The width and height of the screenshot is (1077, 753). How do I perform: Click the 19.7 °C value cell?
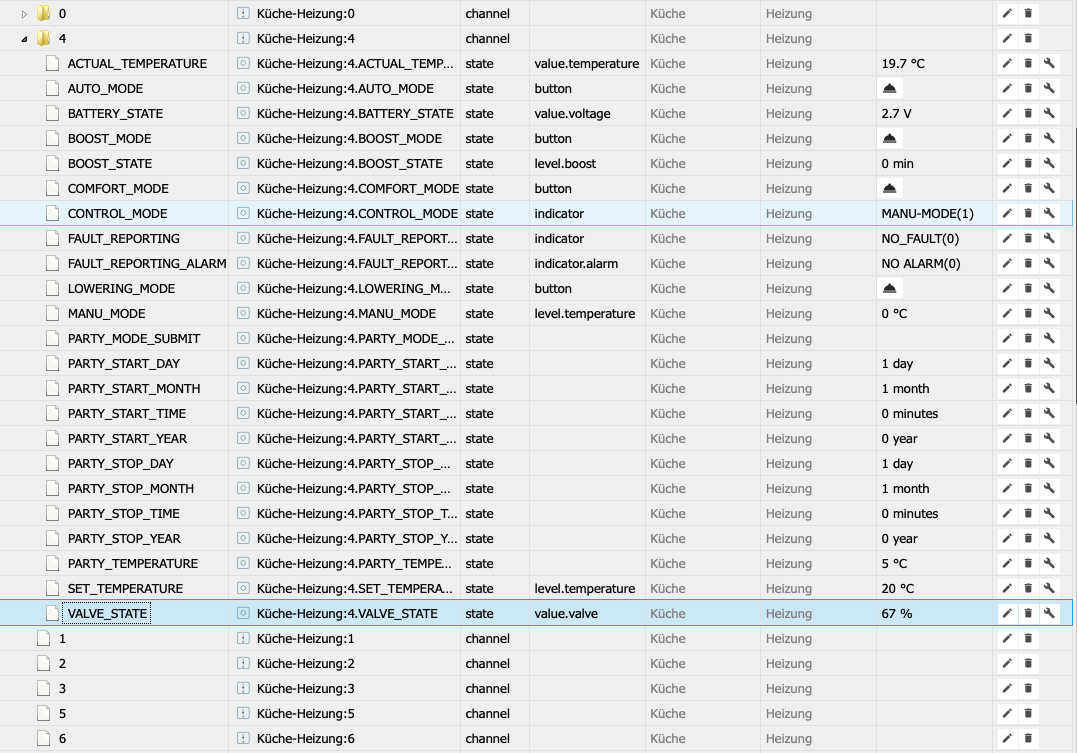pos(903,63)
